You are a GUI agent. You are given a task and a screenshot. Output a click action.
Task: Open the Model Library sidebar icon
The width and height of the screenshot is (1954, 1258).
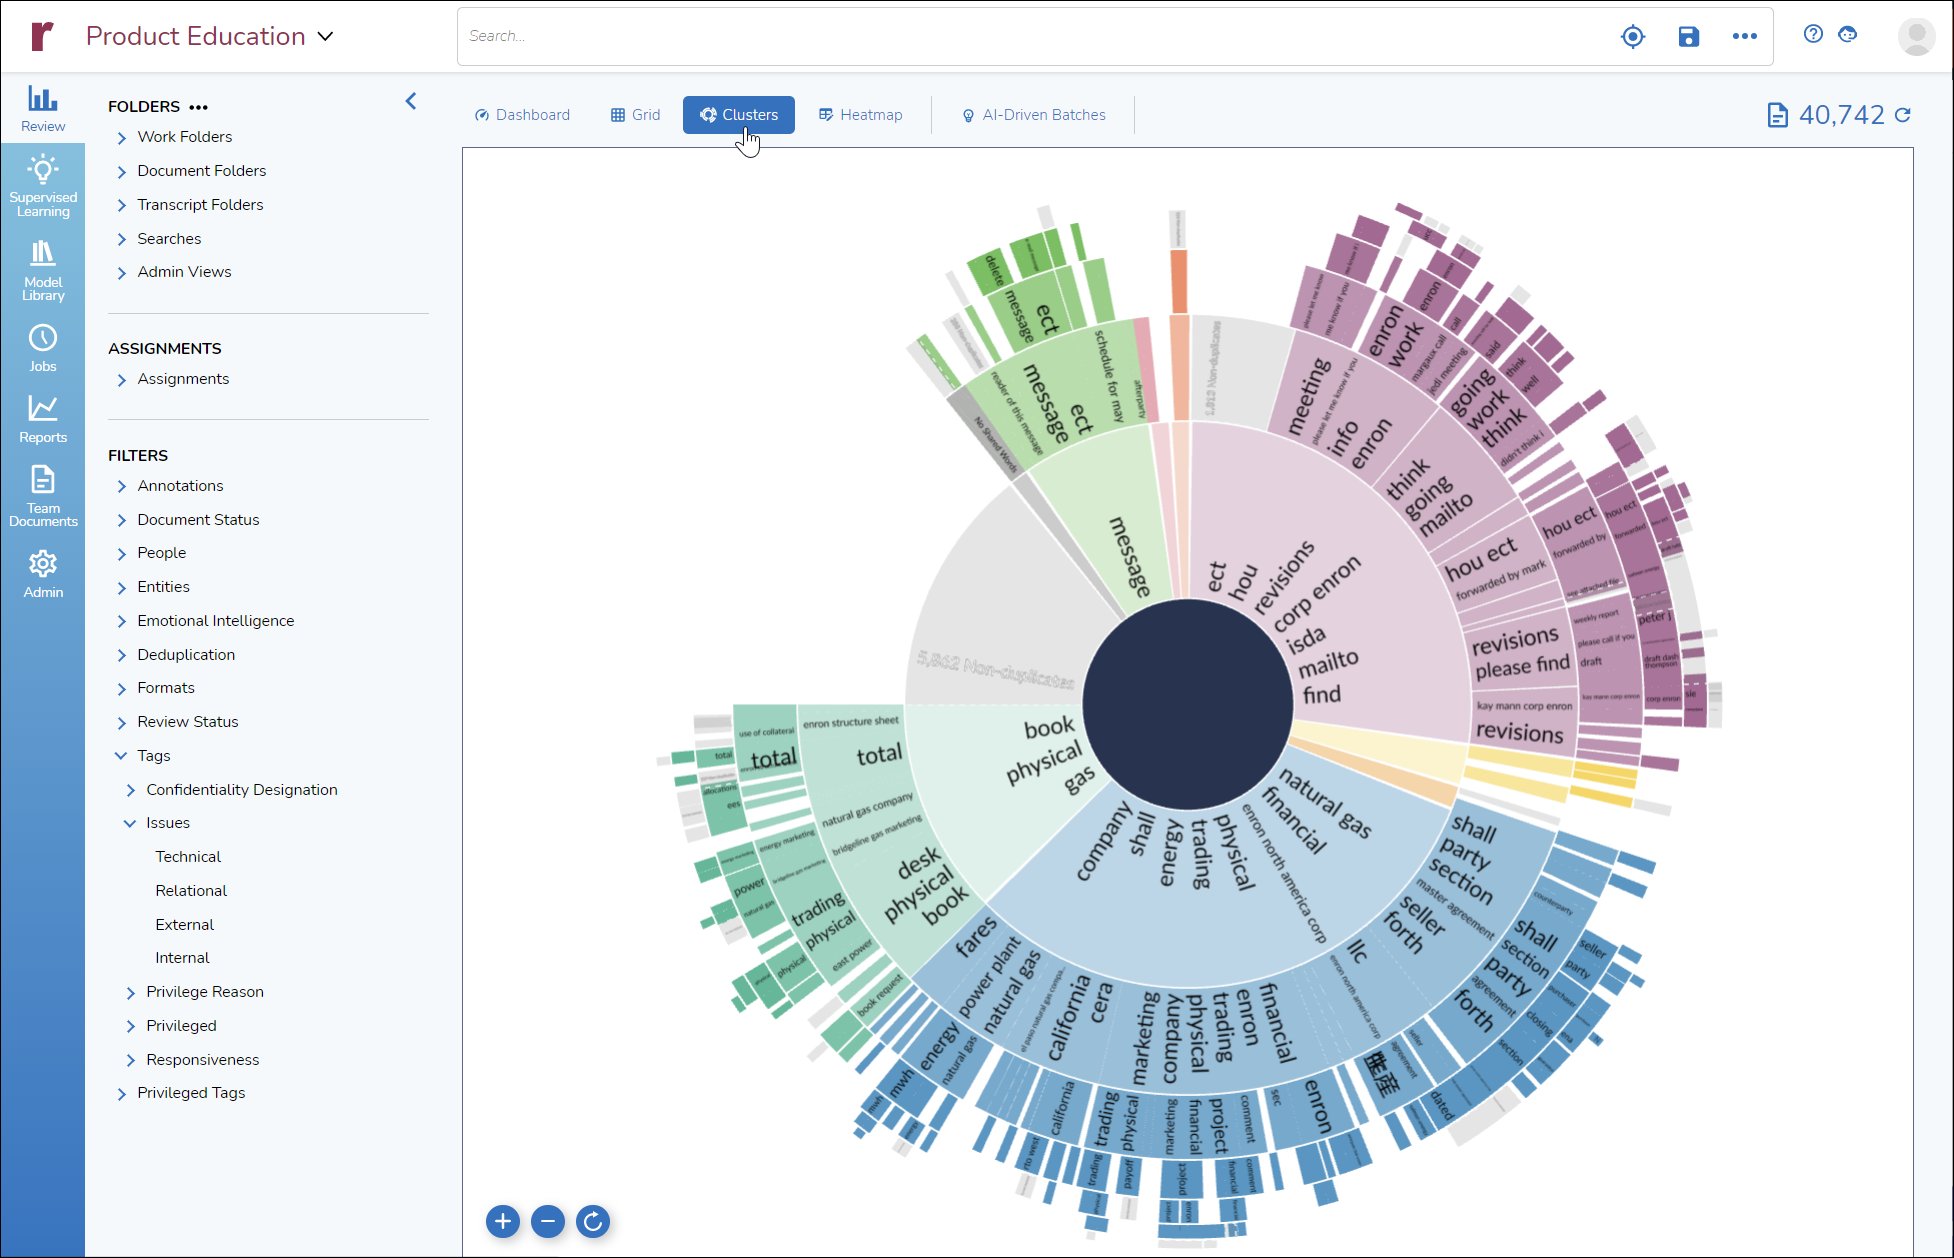coord(43,271)
